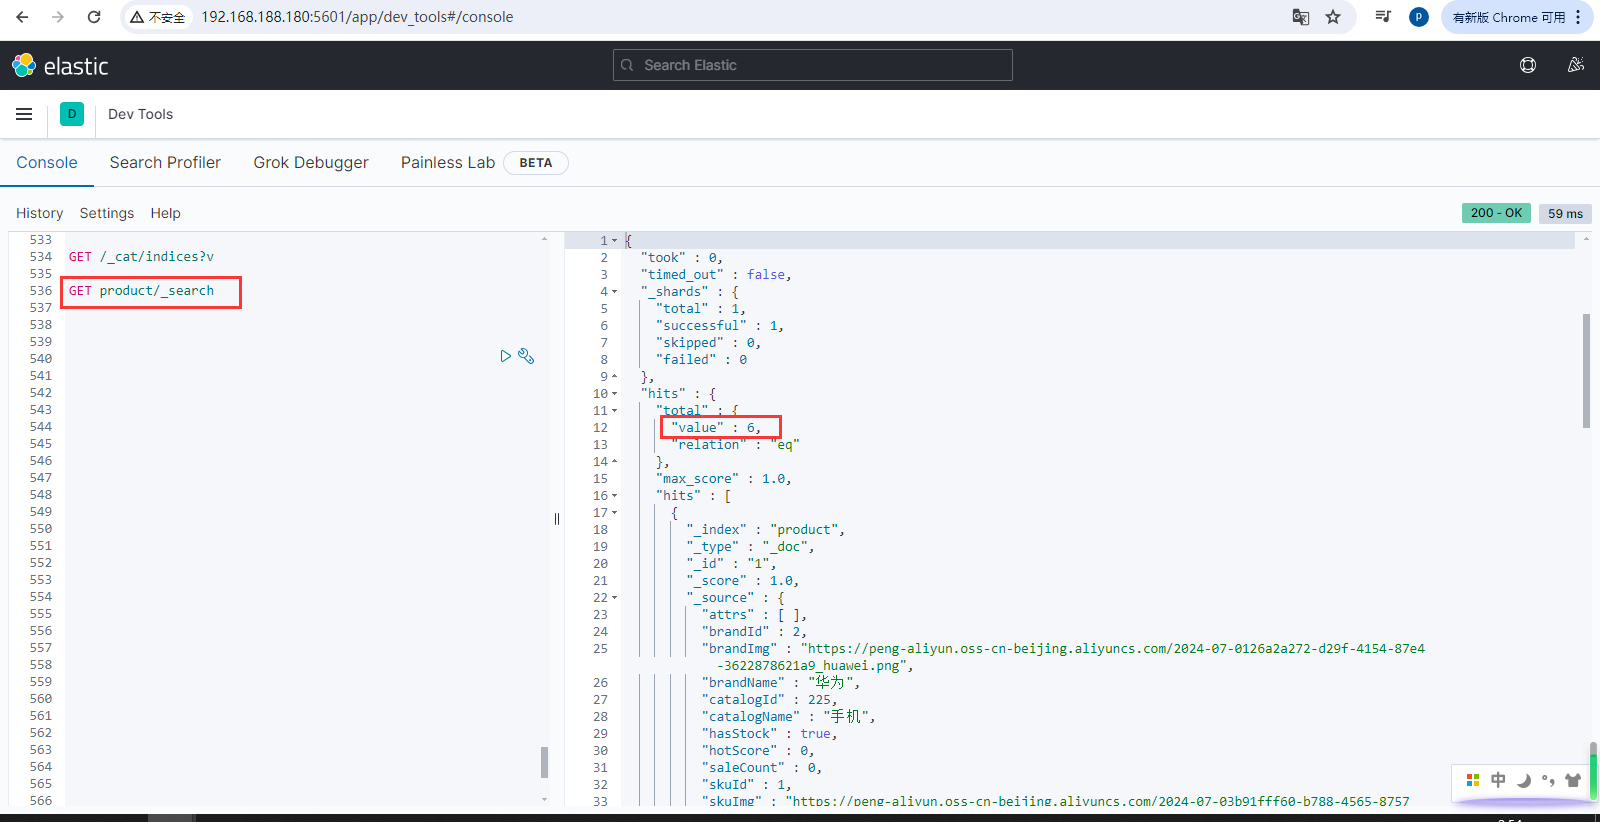Click the panel divider handle between editors
The height and width of the screenshot is (822, 1600).
(x=557, y=519)
